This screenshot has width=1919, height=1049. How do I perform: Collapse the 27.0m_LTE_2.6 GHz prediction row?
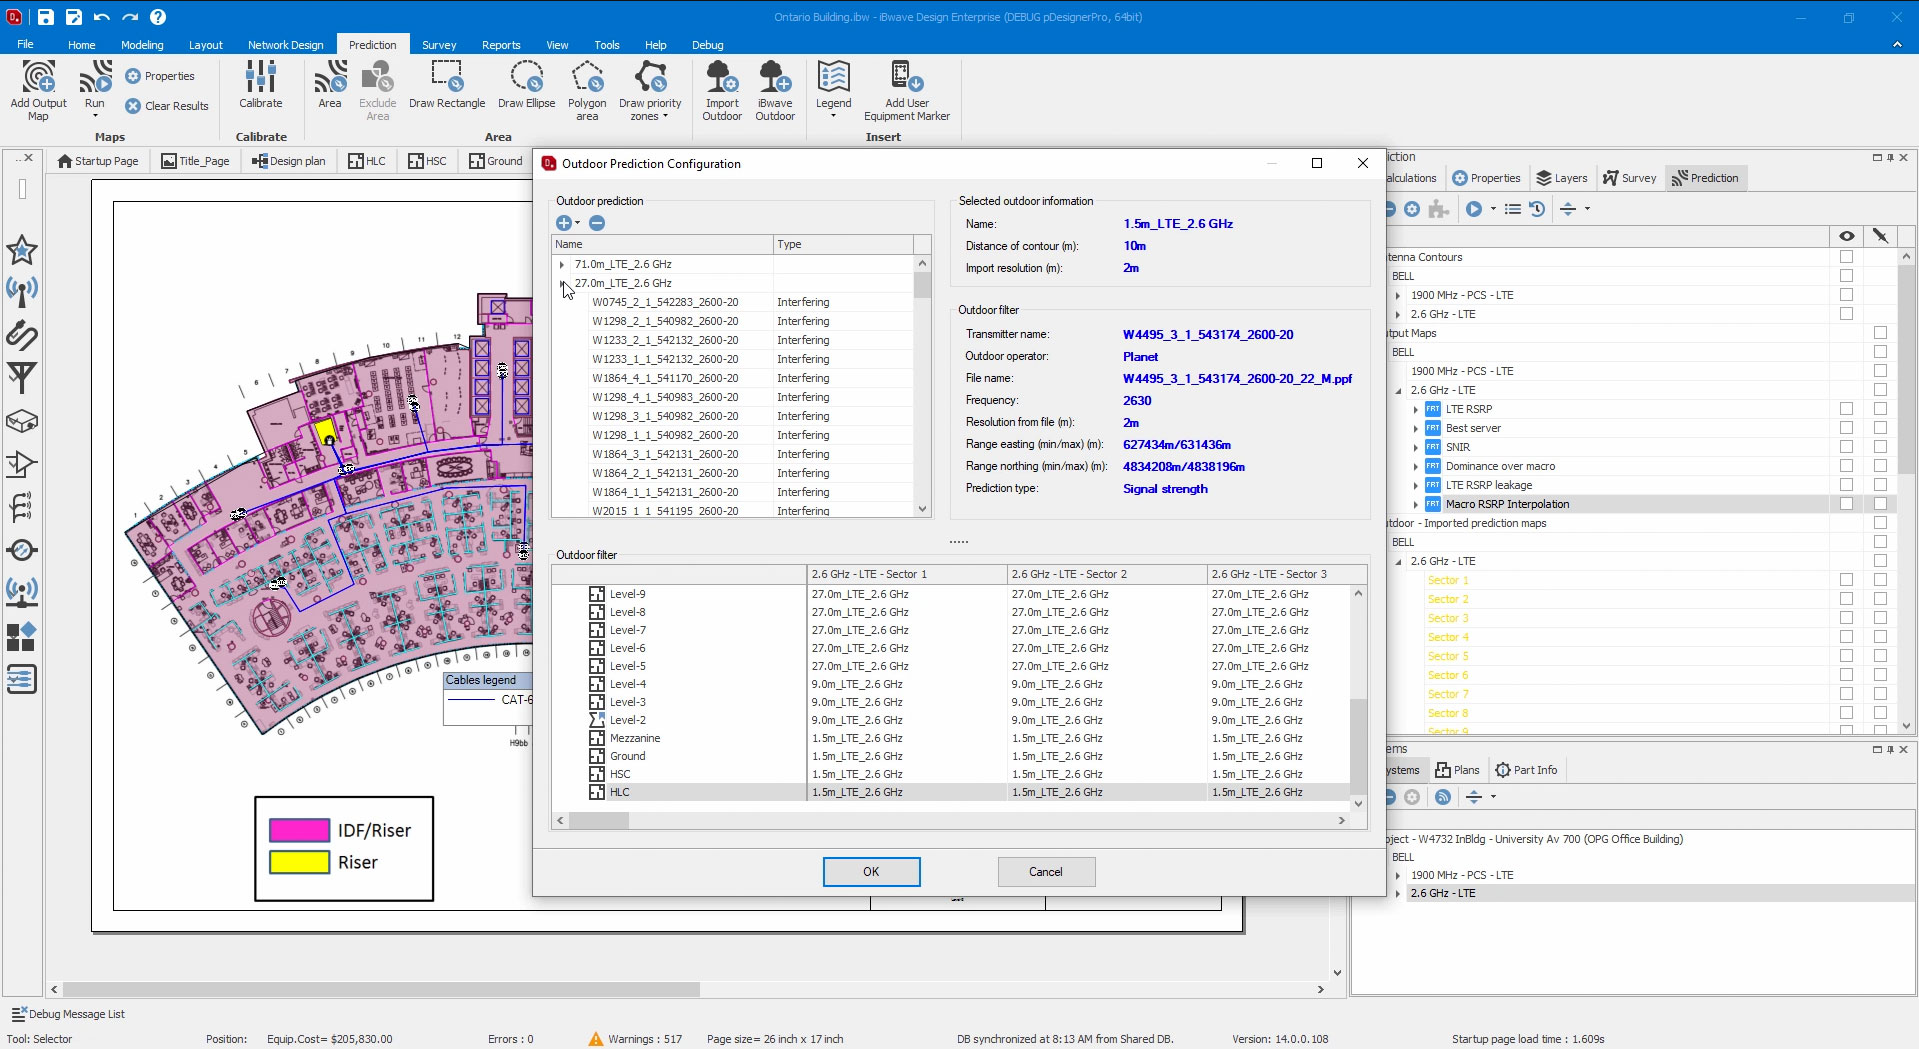pyautogui.click(x=562, y=284)
